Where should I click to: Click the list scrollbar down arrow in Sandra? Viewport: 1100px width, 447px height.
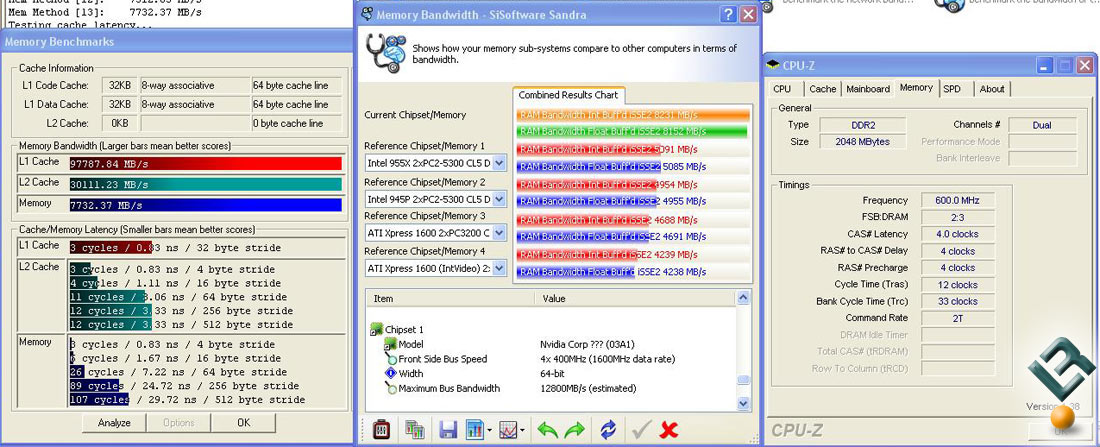pyautogui.click(x=744, y=403)
